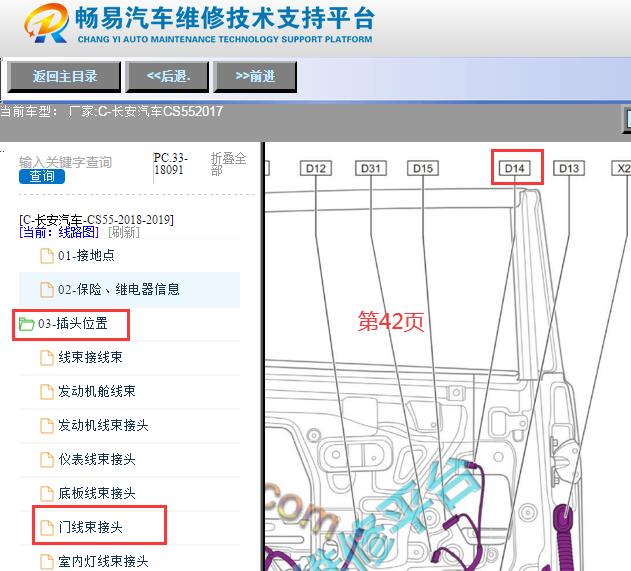Click the document icon beside 线束接线束
Screen dimensions: 631x571
coord(47,358)
